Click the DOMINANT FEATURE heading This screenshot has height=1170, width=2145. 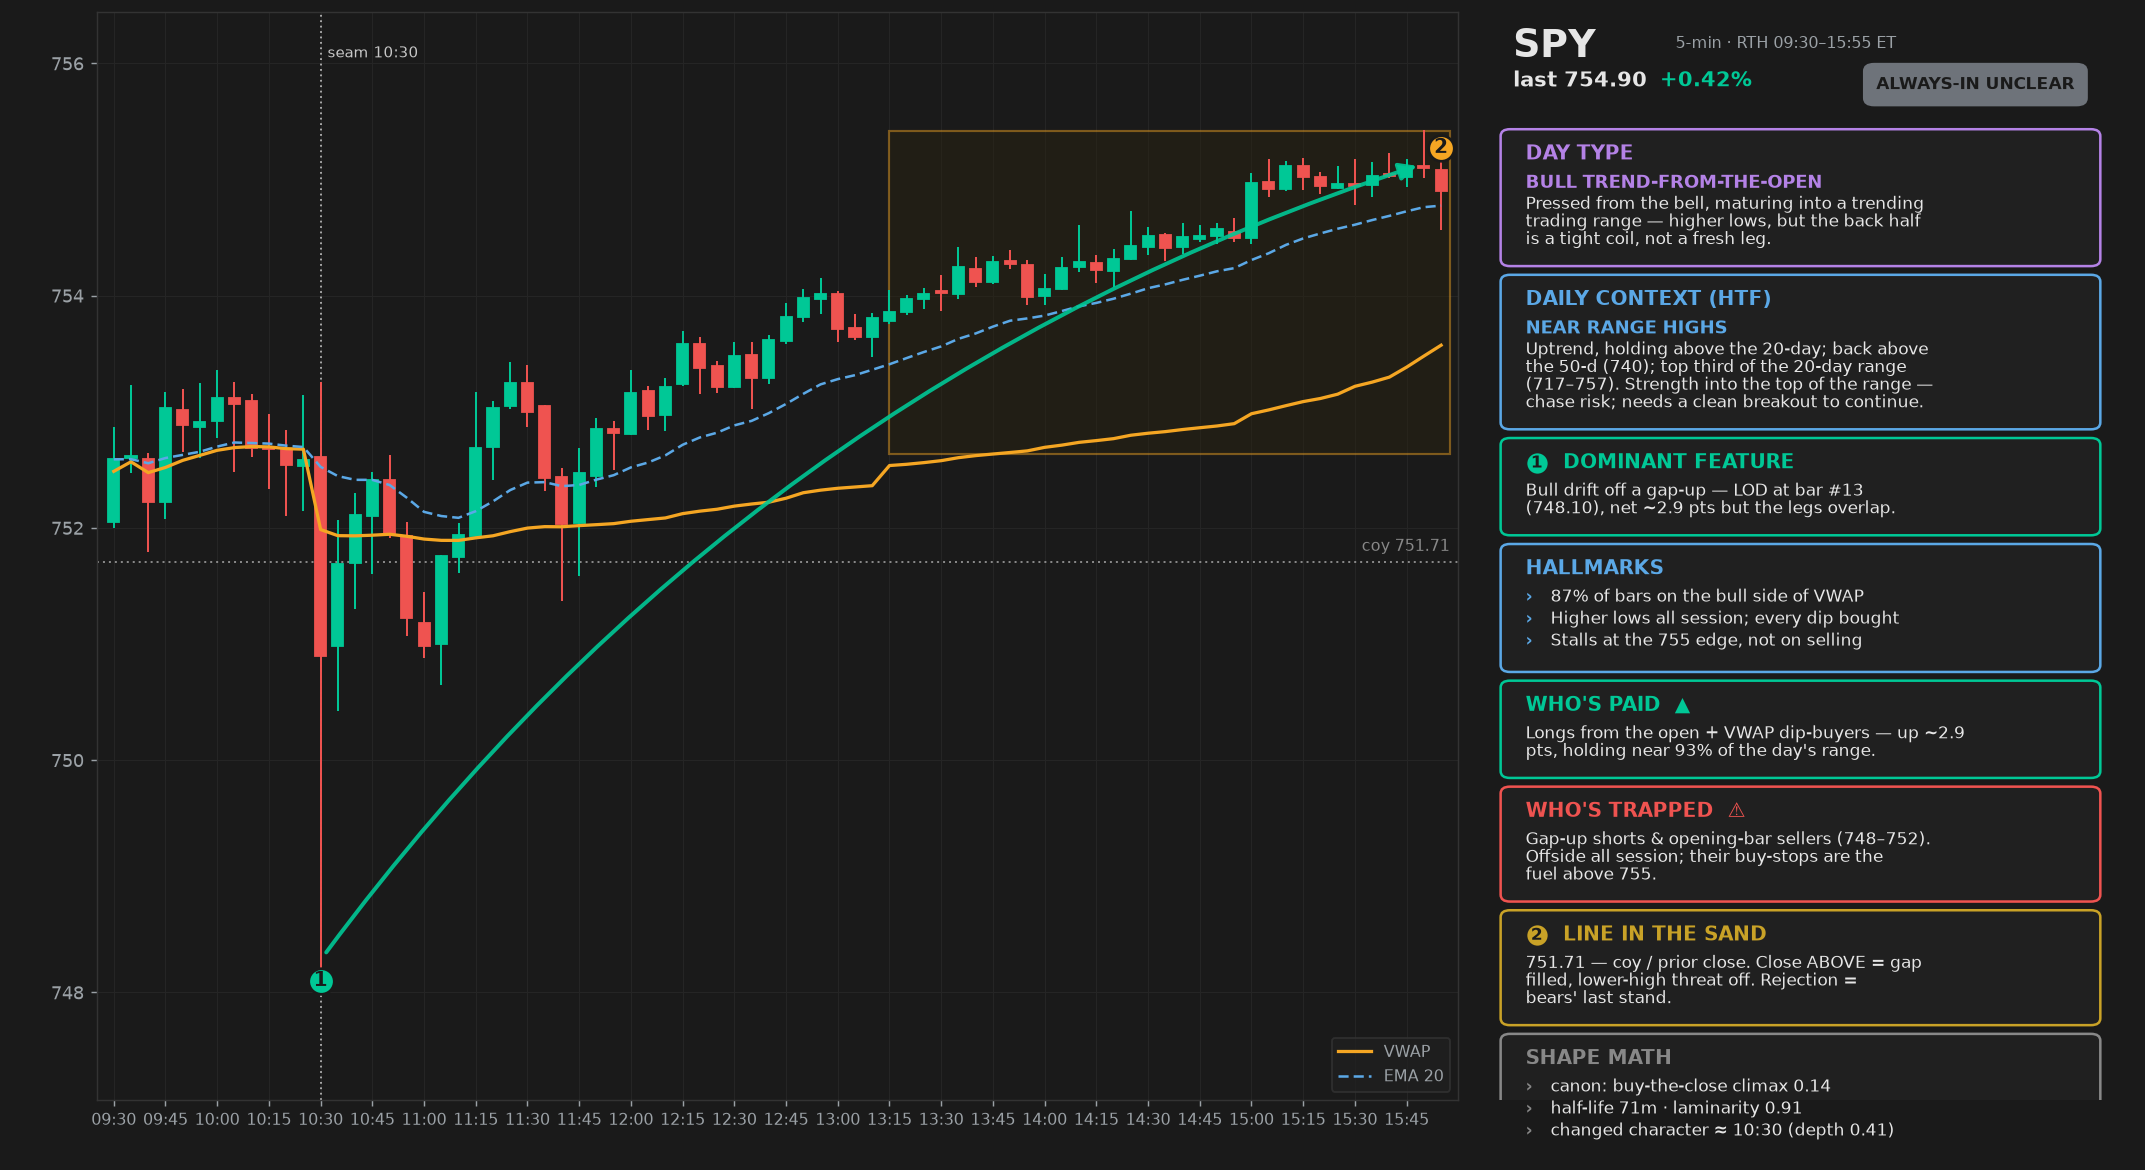1678,462
